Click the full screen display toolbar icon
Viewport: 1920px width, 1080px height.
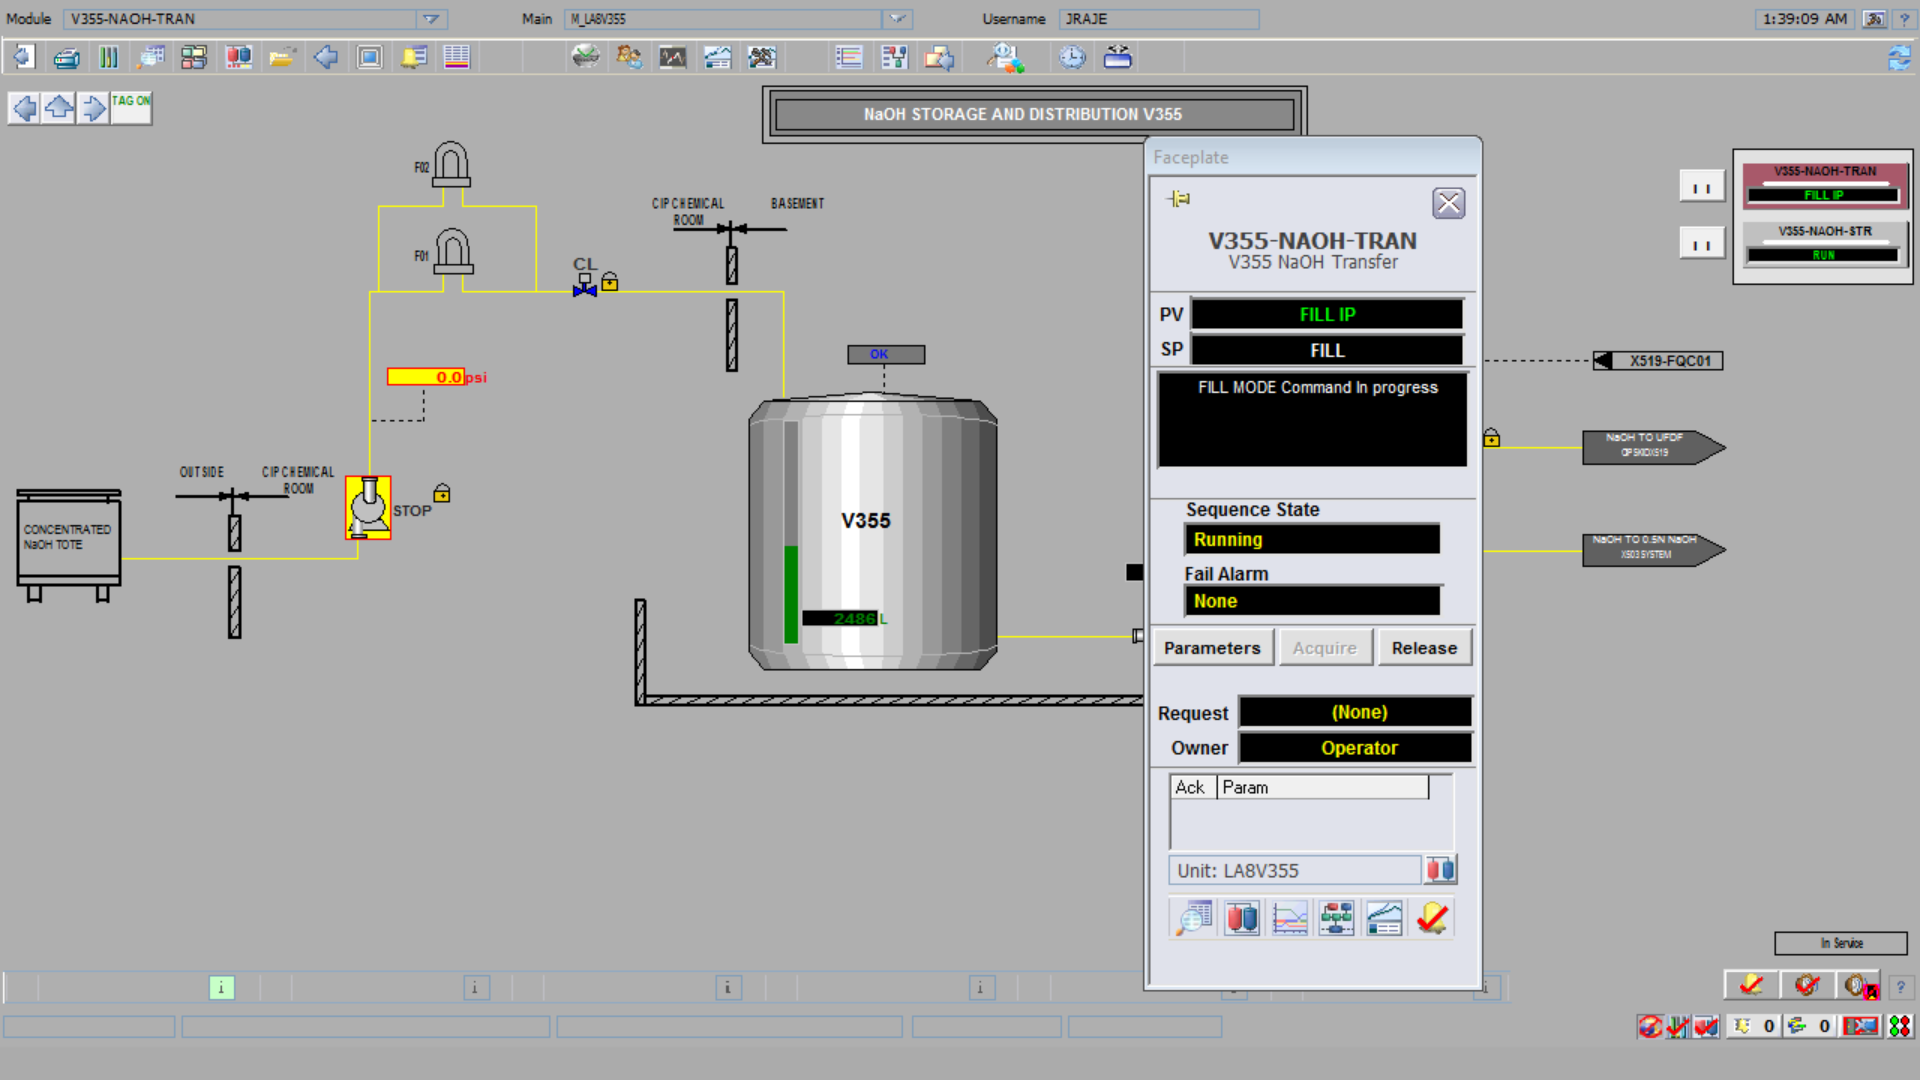tap(369, 57)
